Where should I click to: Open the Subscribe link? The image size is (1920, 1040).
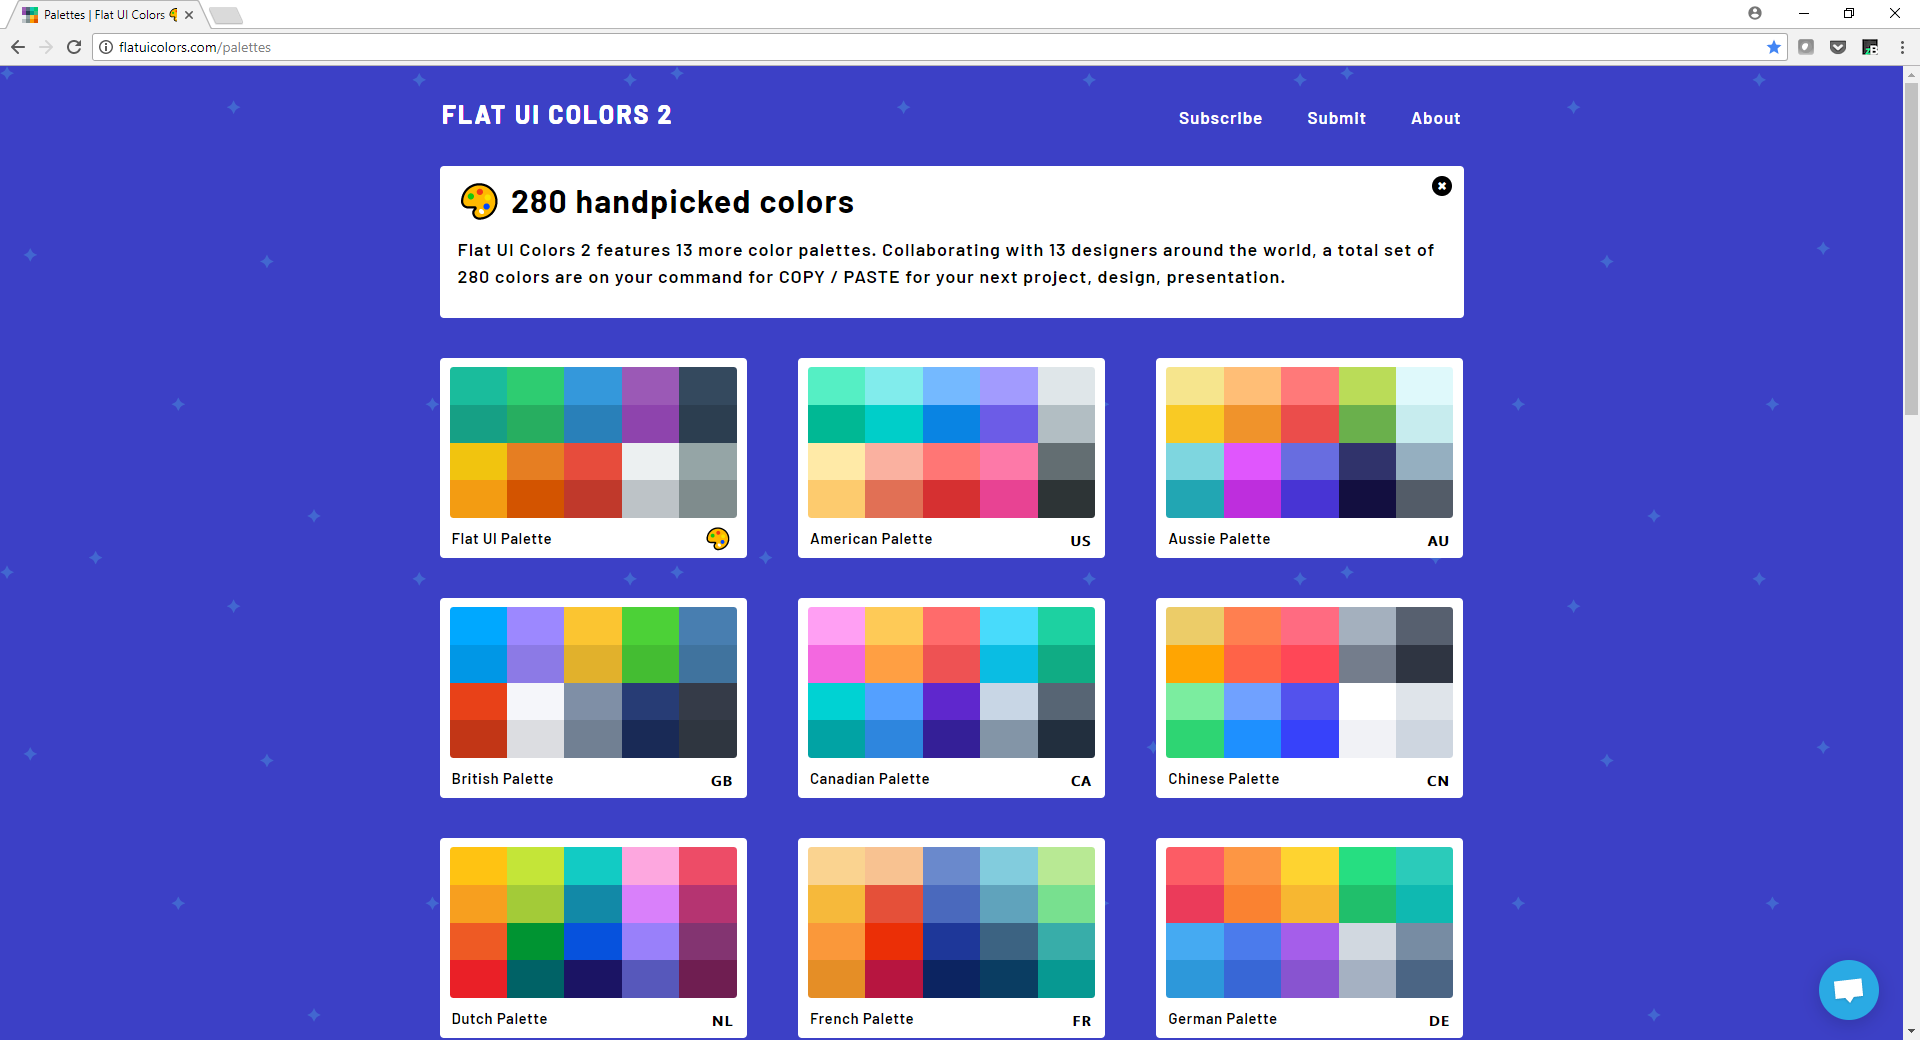pos(1220,118)
